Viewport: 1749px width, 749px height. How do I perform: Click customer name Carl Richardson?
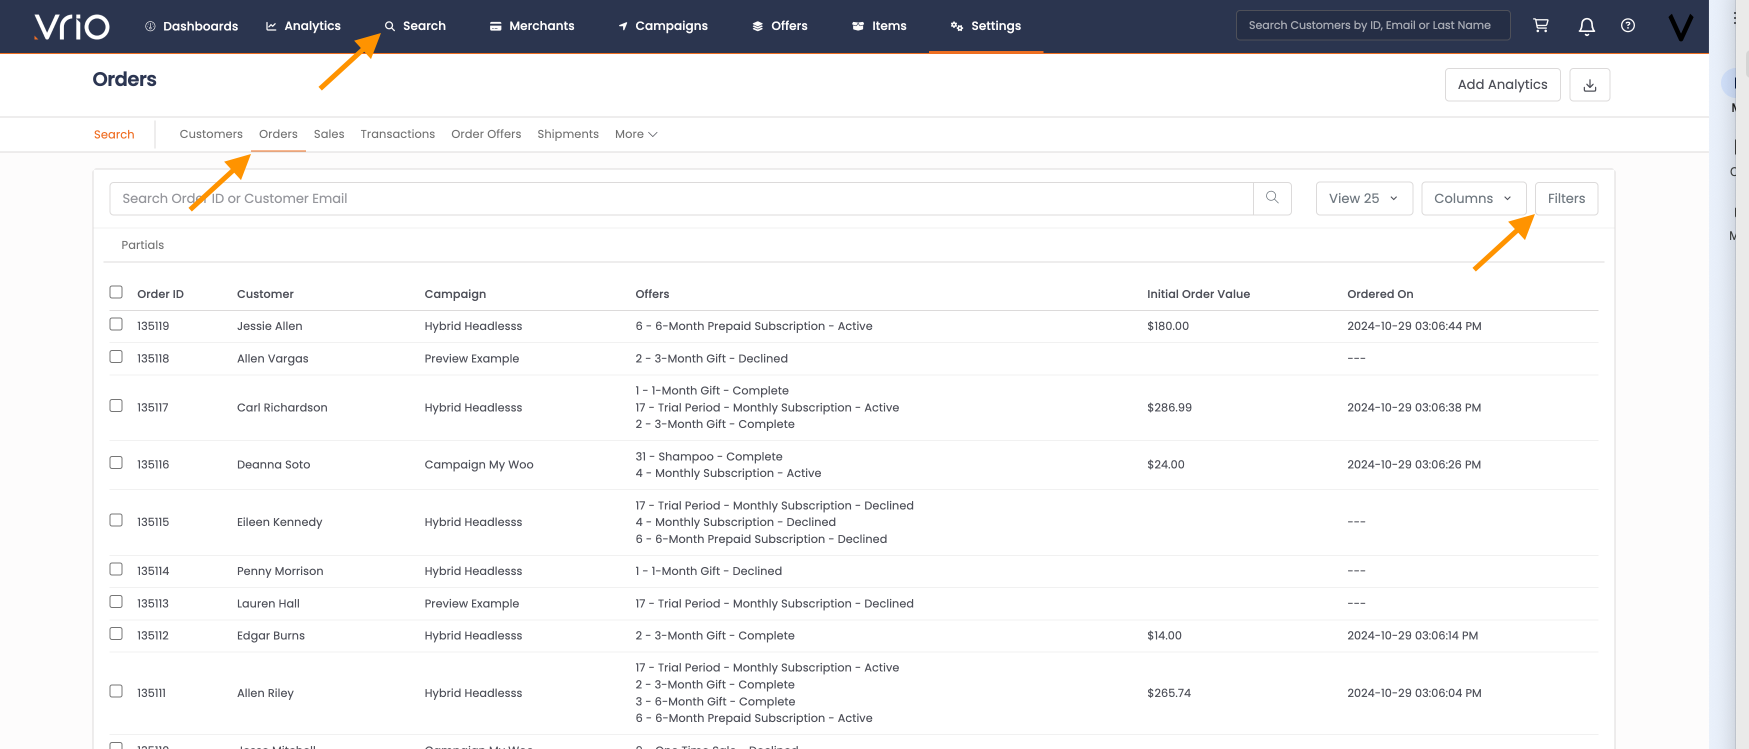[x=282, y=408]
